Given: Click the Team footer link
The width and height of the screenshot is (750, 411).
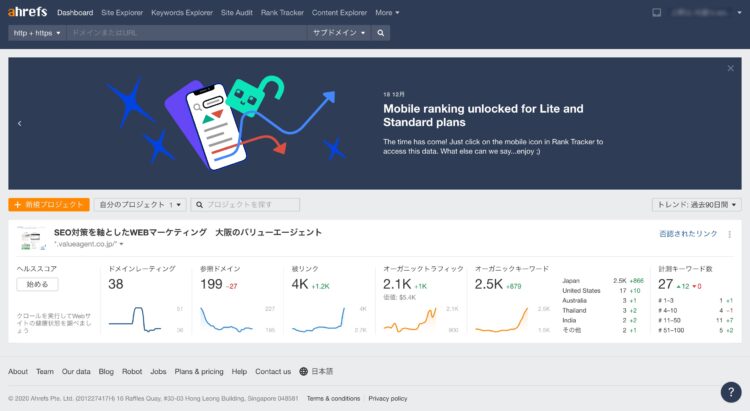Looking at the screenshot, I should point(45,371).
